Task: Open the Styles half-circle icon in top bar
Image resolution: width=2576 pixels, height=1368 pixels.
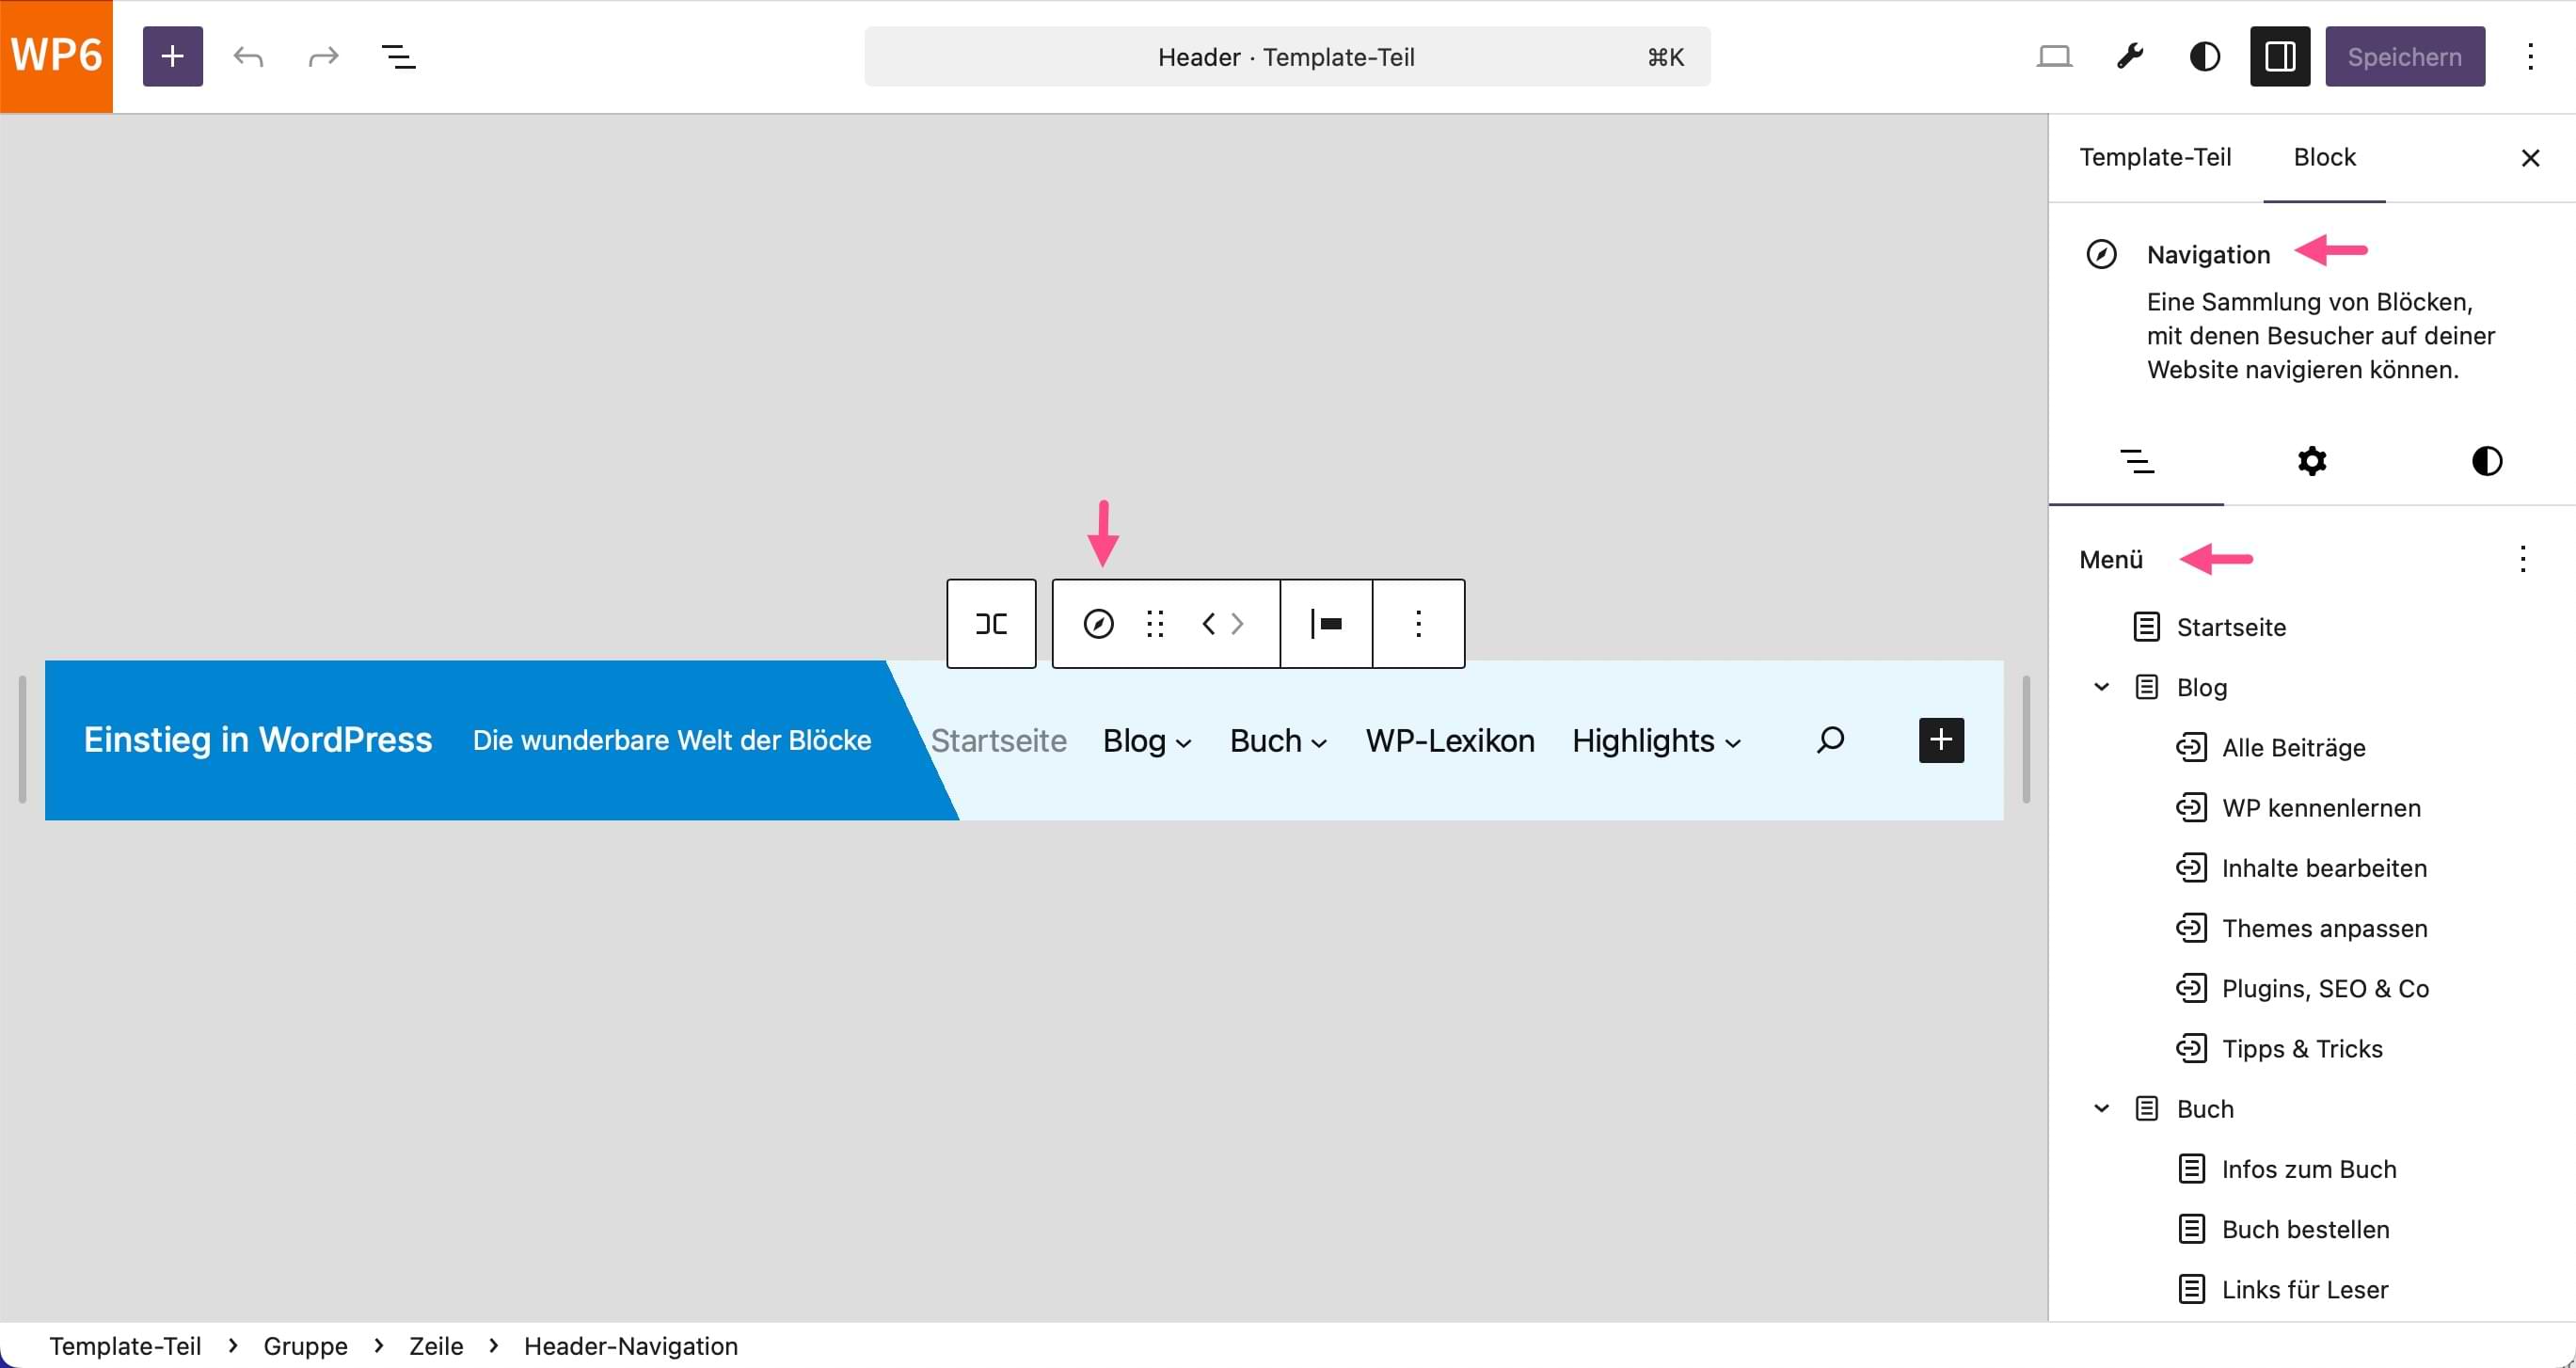Action: click(x=2204, y=57)
